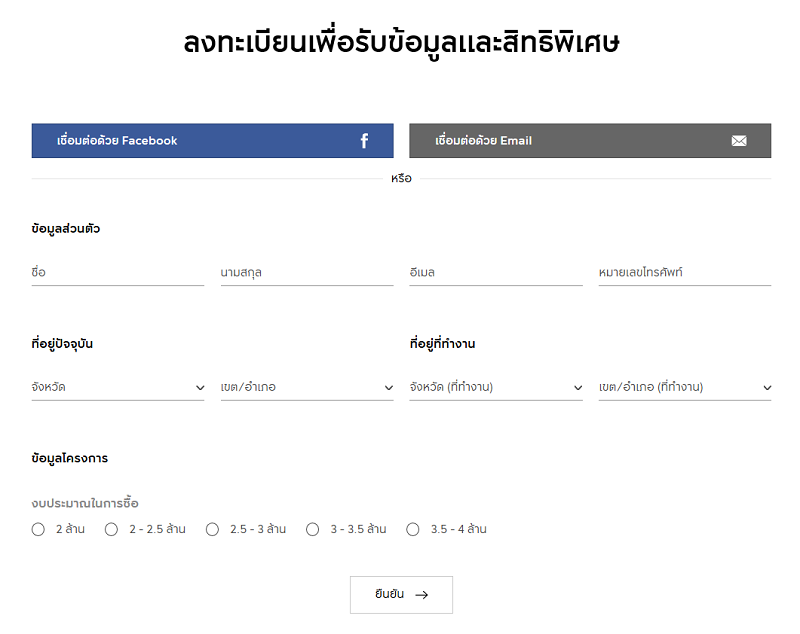
Task: Click chevron arrow of work district dropdown
Action: click(767, 388)
